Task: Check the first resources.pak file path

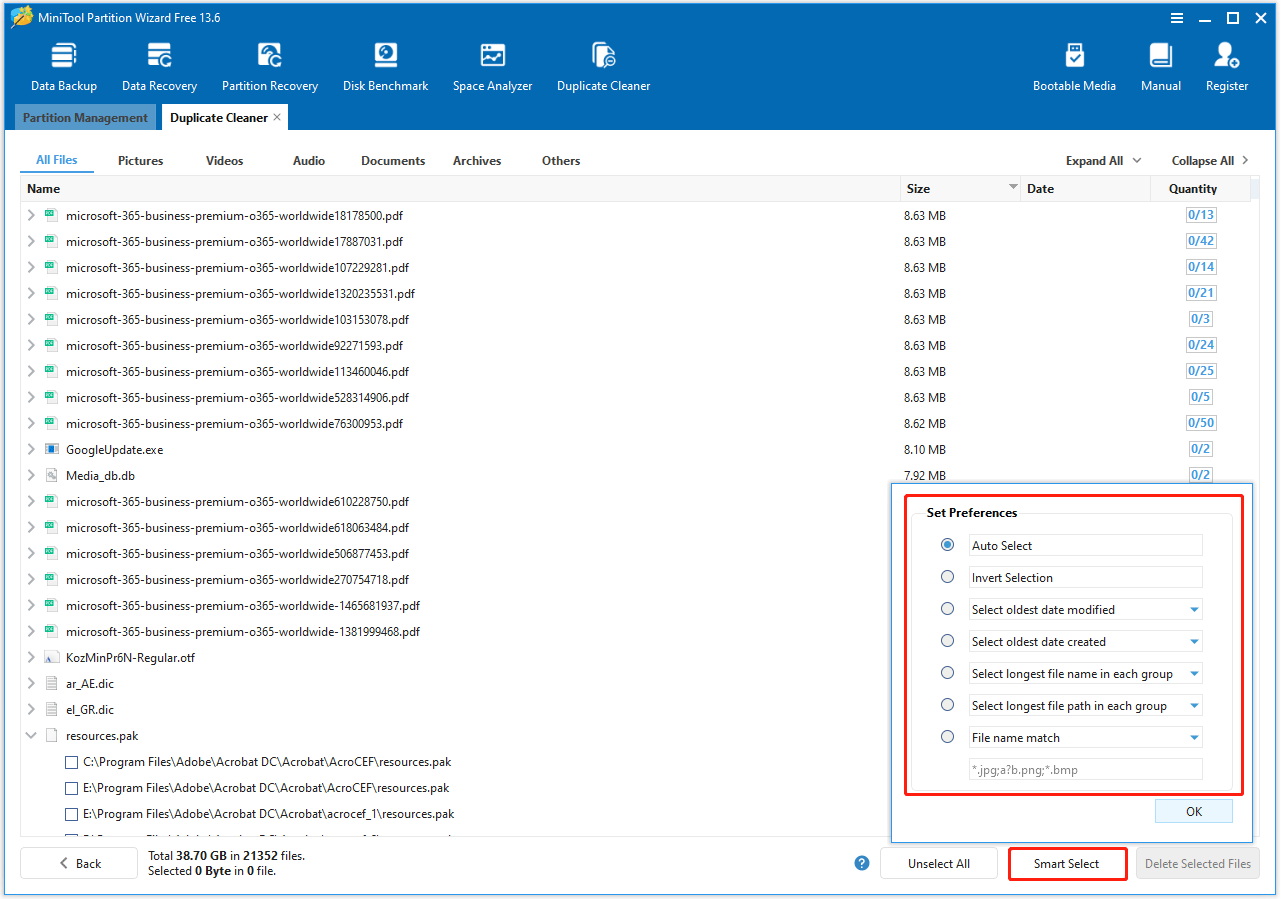Action: [x=71, y=761]
